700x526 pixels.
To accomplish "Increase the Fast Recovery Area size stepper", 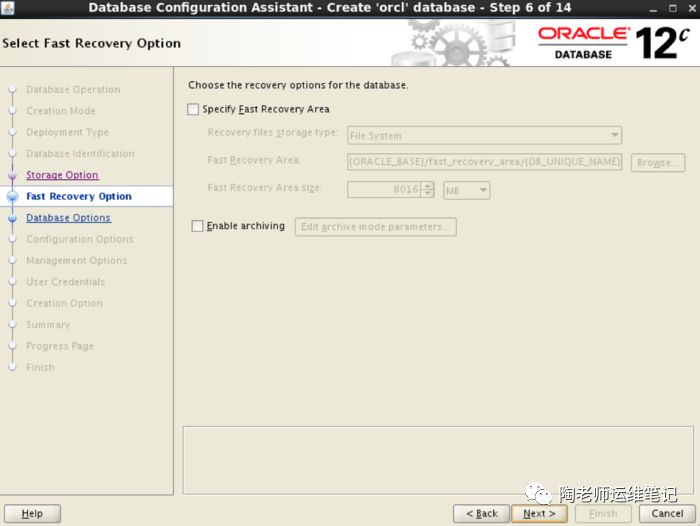I will pyautogui.click(x=428, y=186).
